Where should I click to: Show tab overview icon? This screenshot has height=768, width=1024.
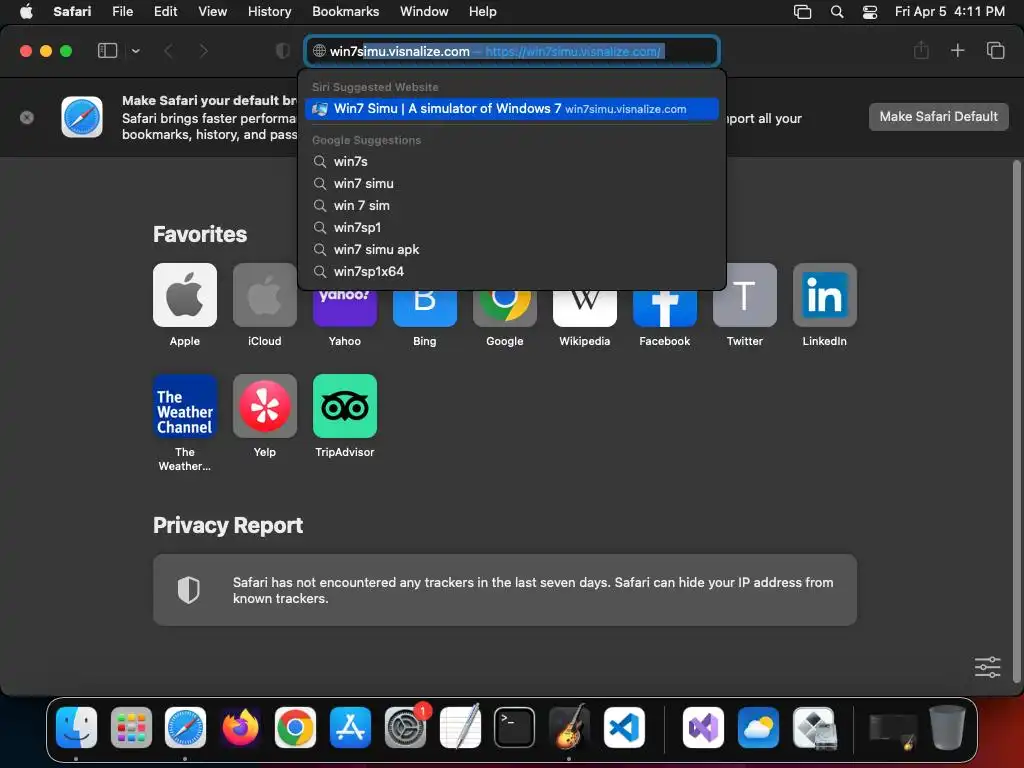pos(995,50)
